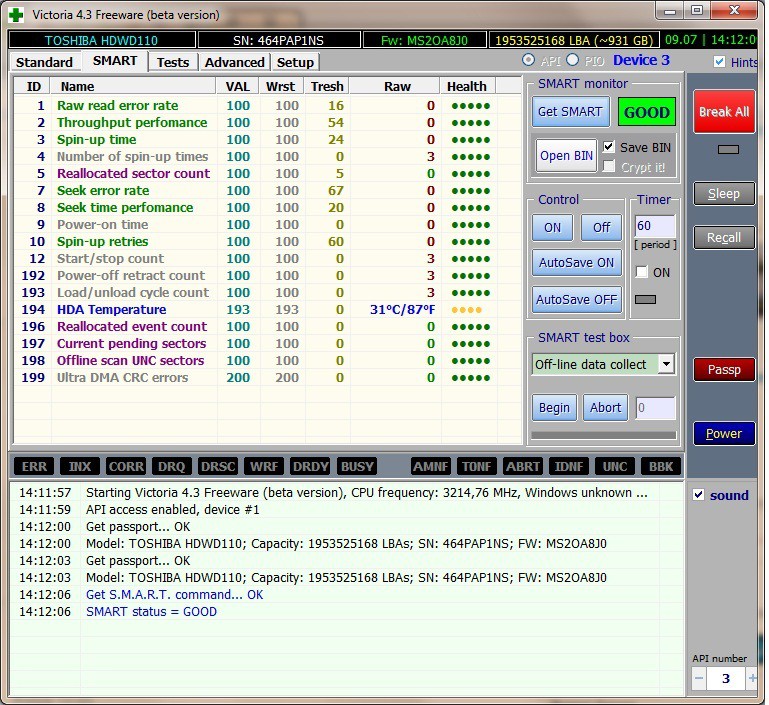Click the WRF status indicator
The image size is (769, 705).
[x=264, y=466]
